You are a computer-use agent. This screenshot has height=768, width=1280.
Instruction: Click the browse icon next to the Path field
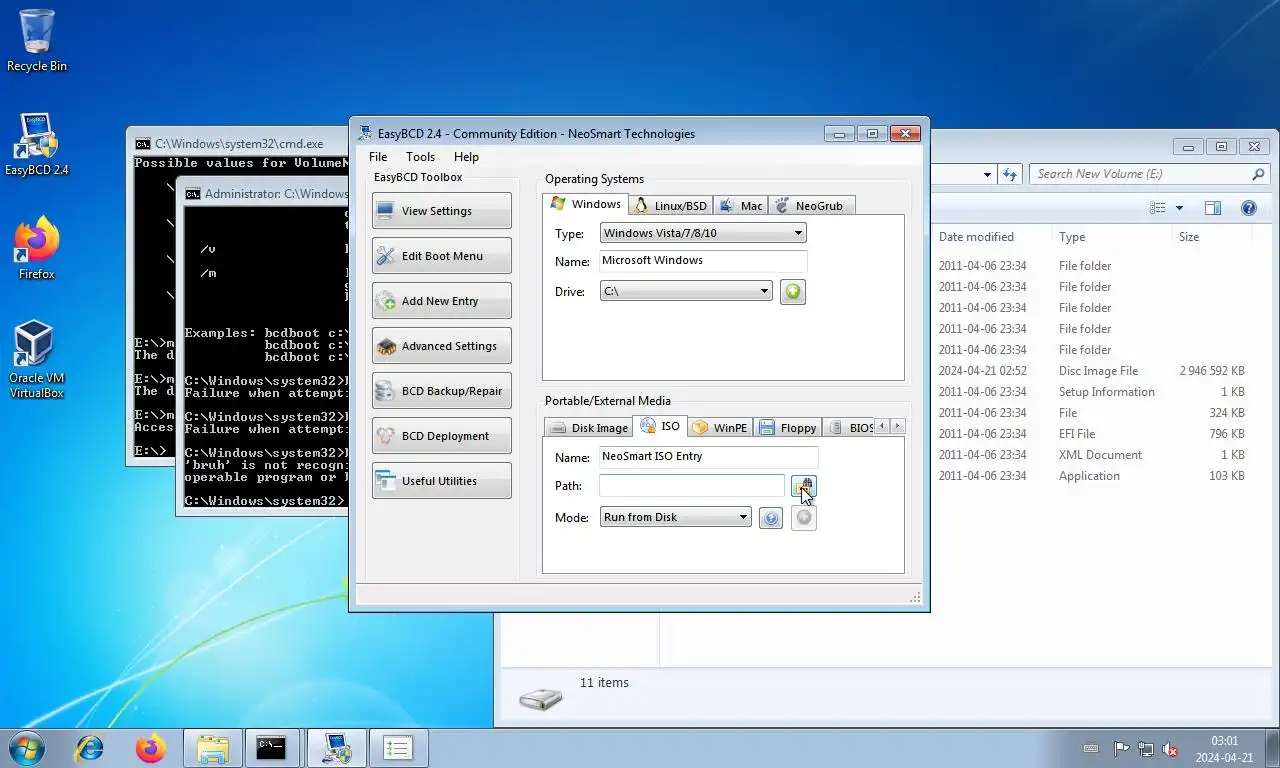[x=803, y=486]
